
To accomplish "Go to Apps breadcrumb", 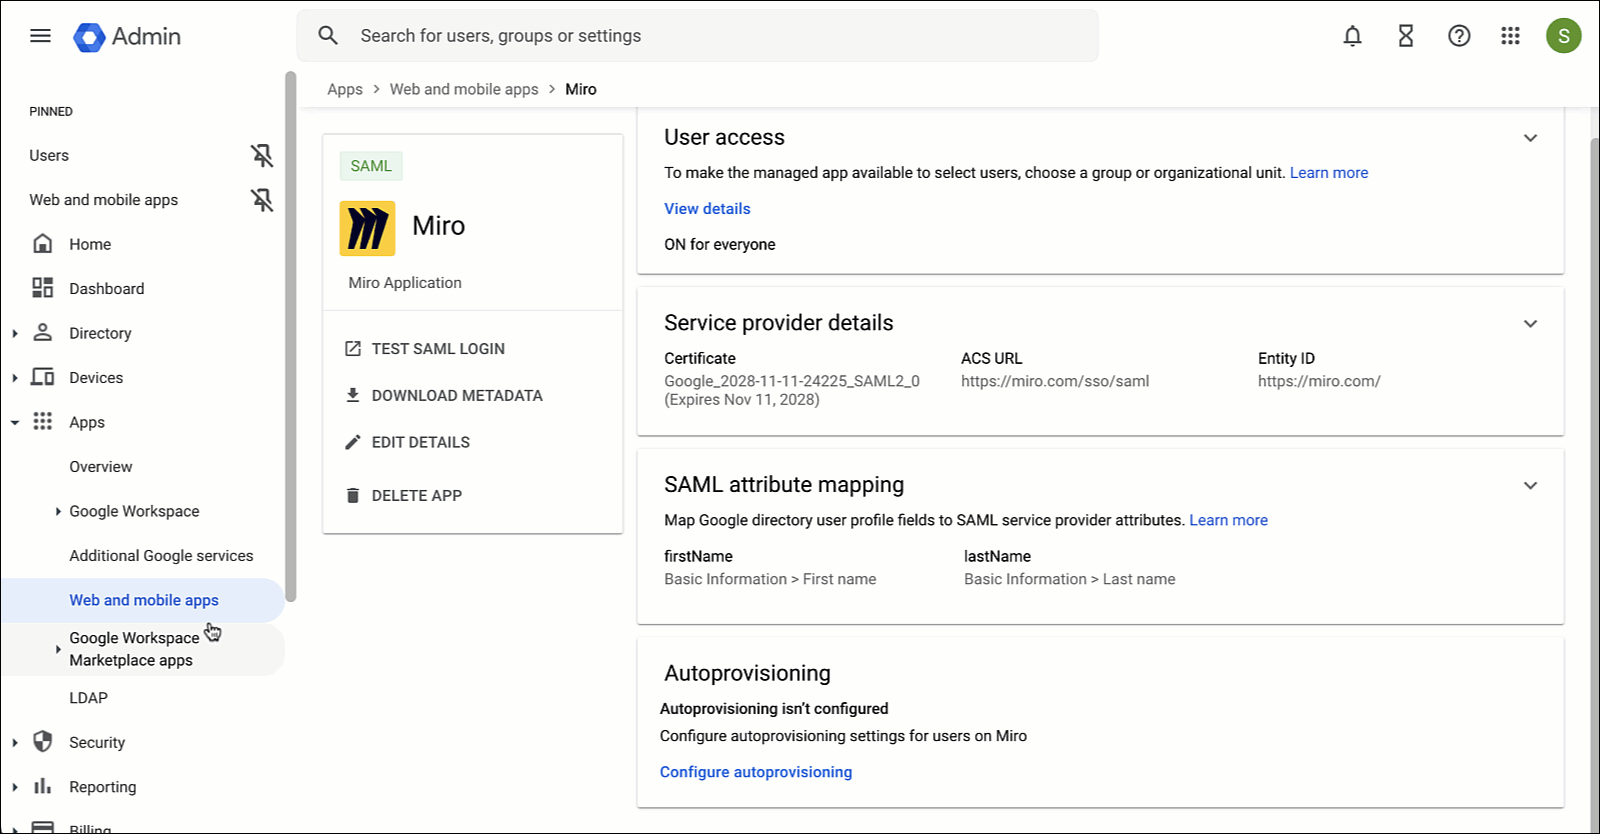I will click(x=345, y=89).
